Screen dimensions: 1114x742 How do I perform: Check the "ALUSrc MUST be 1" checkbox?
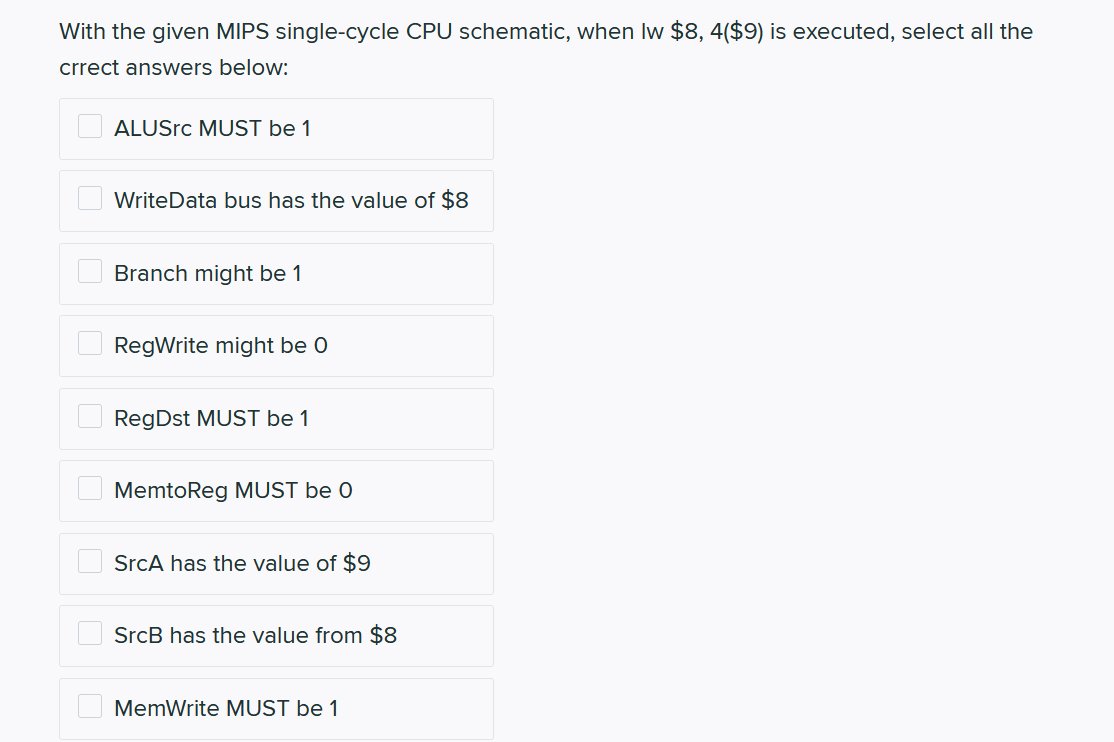[90, 125]
